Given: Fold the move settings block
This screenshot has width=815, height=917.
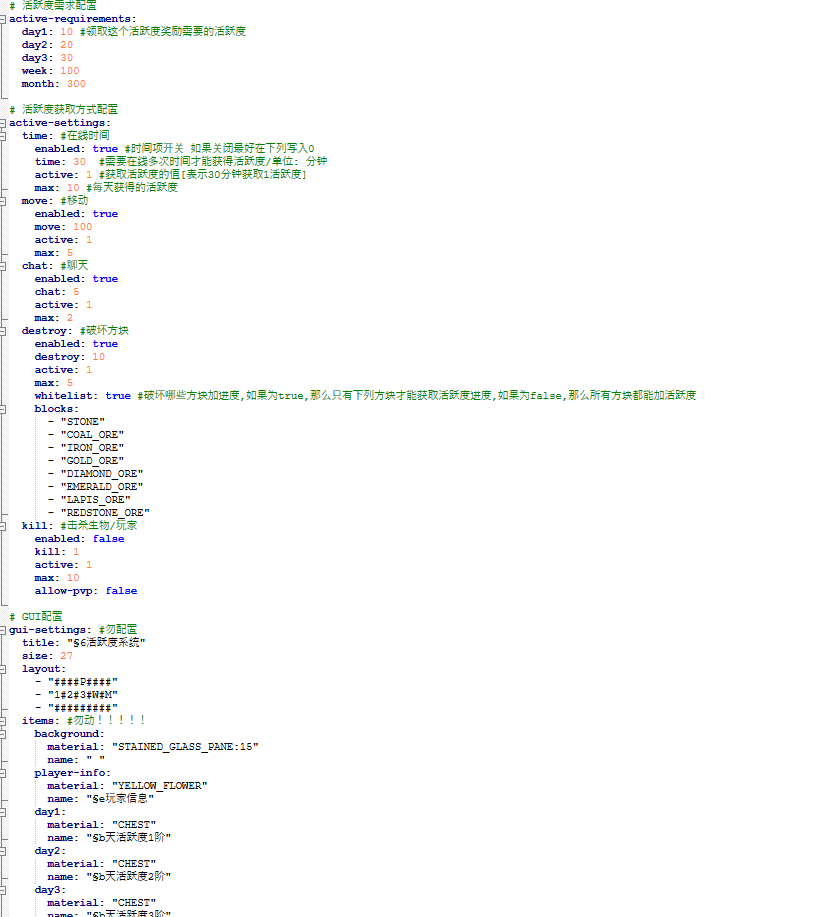Looking at the screenshot, I should pos(4,201).
